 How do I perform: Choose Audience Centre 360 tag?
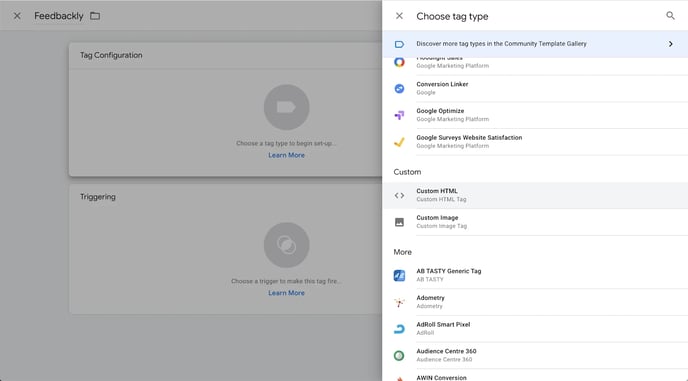click(535, 356)
